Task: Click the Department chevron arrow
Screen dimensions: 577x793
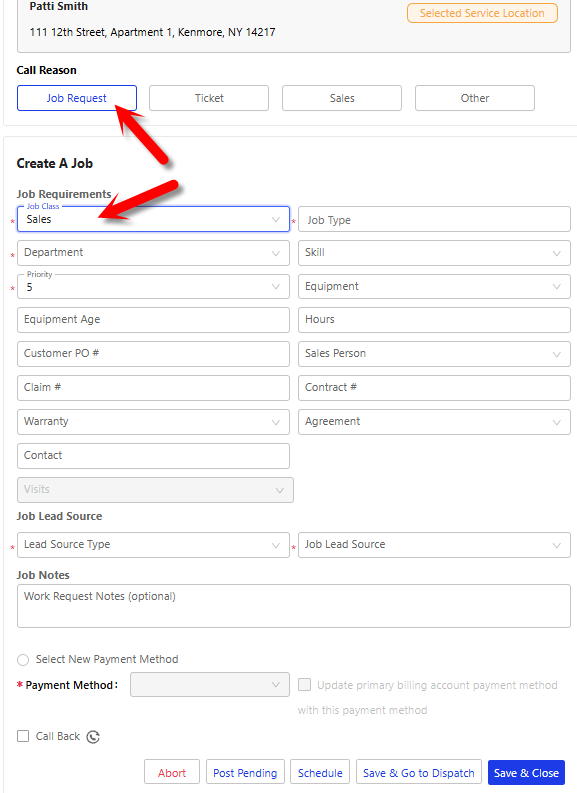Action: point(276,253)
